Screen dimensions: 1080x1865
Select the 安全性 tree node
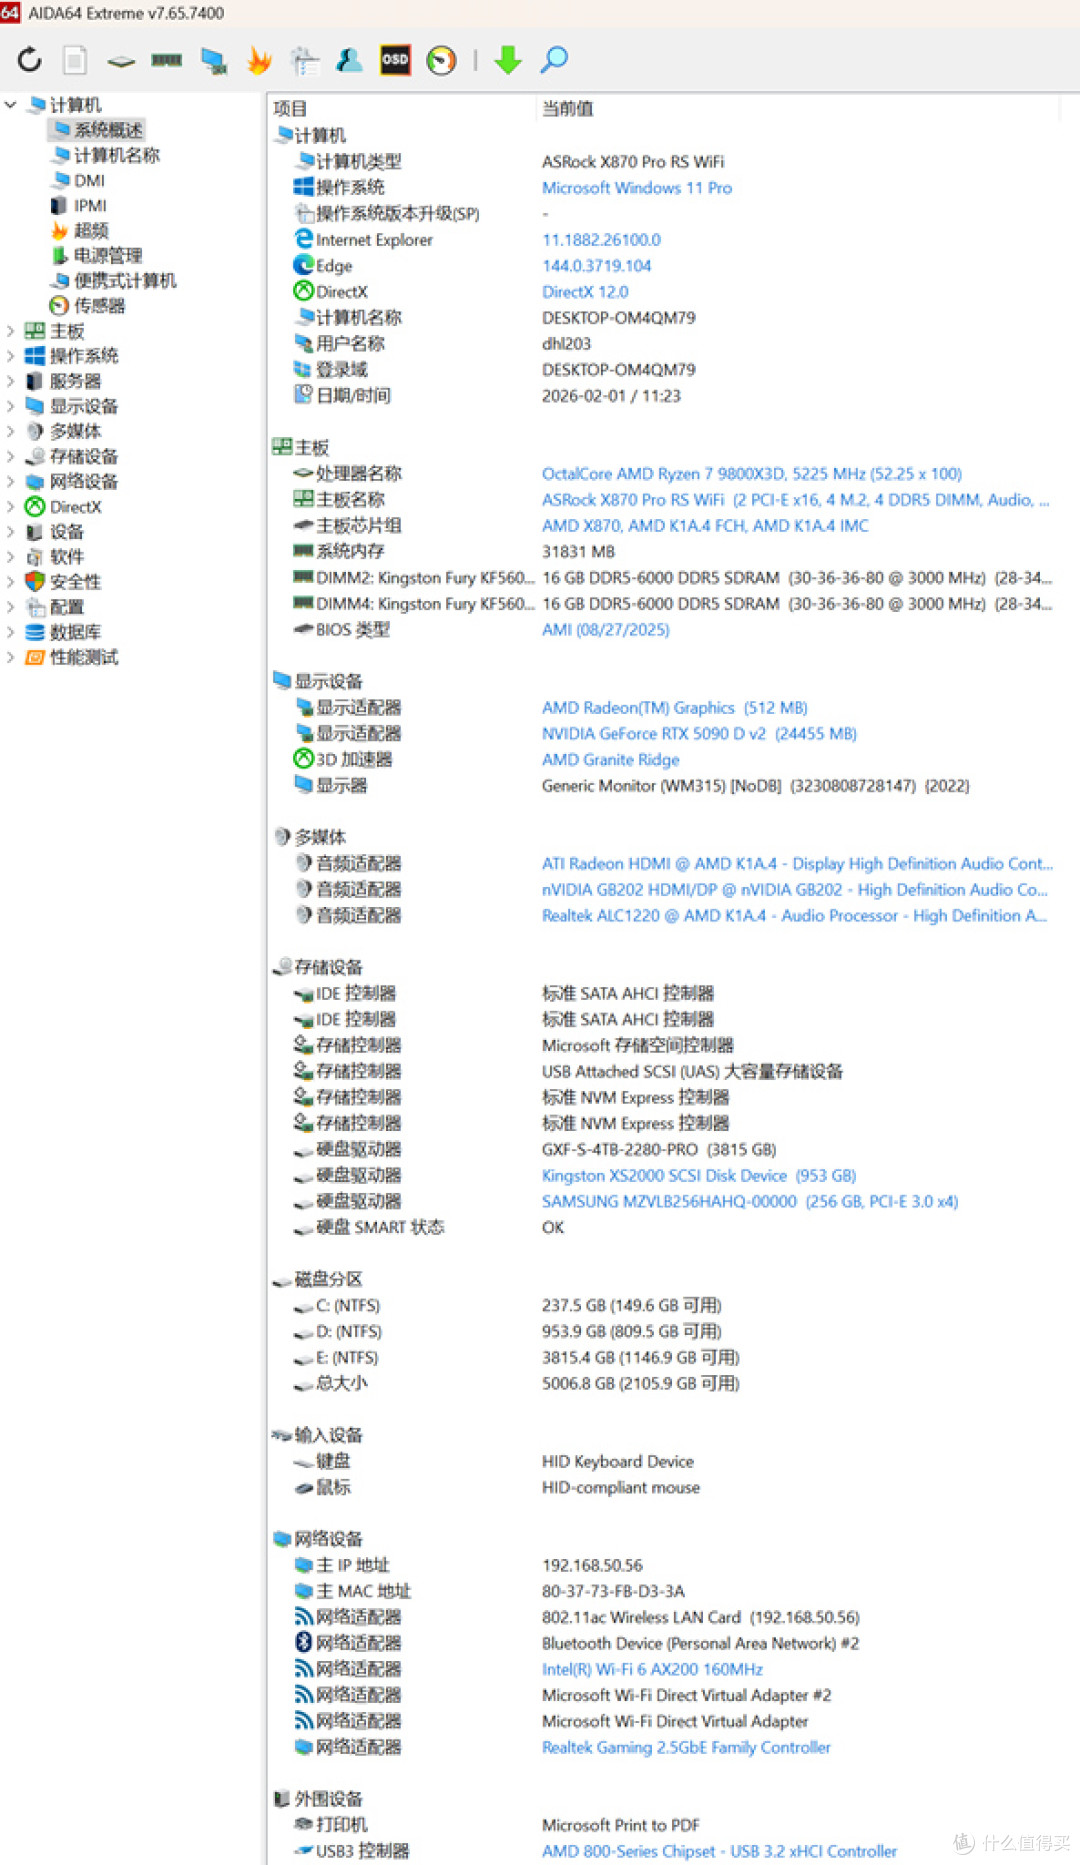[64, 582]
